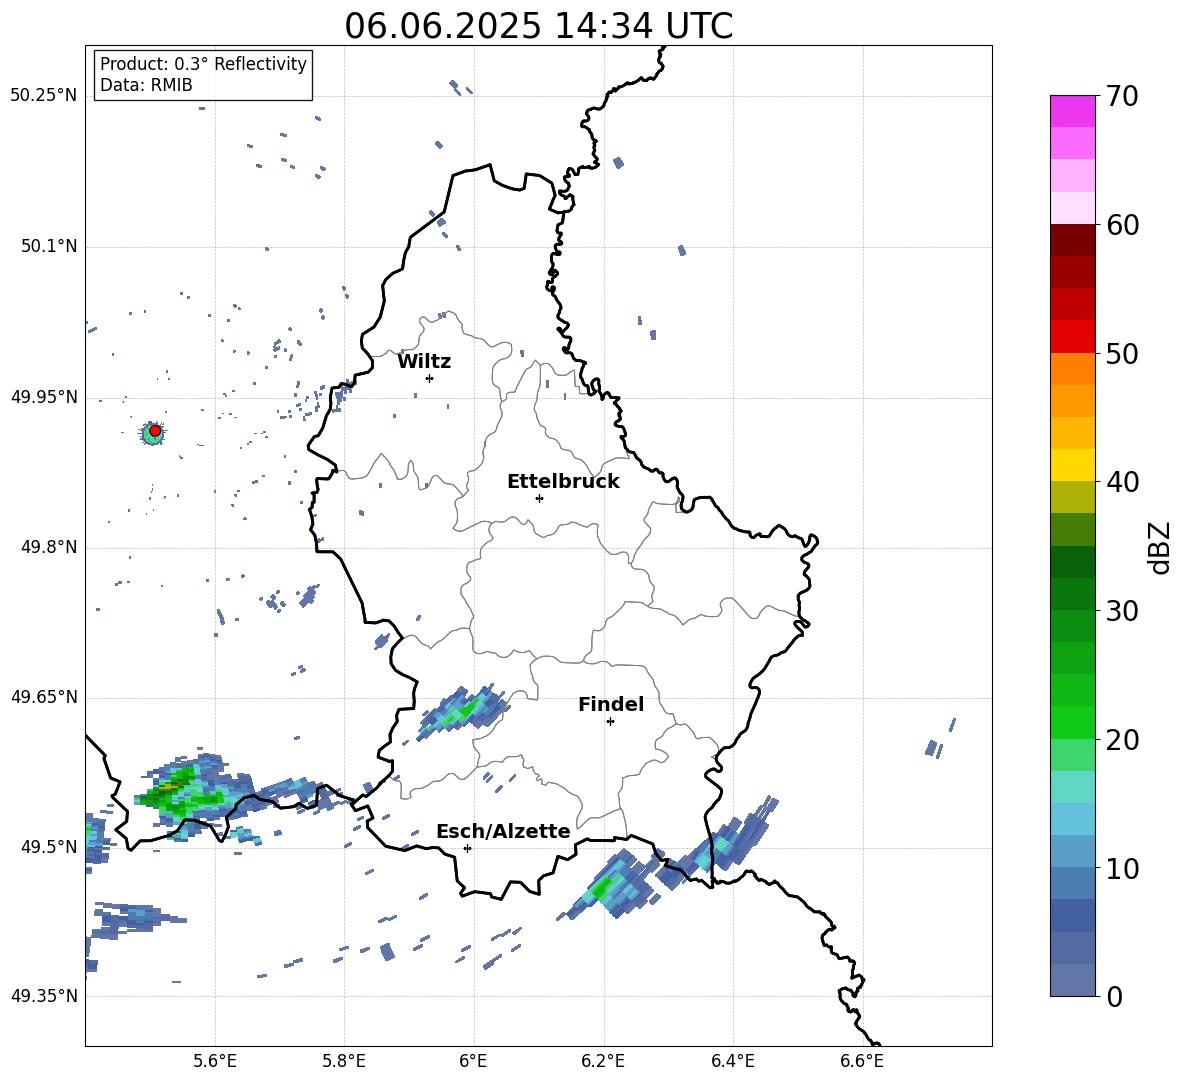The width and height of the screenshot is (1184, 1081).
Task: Click the colorbar tick value 0
Action: click(x=1115, y=996)
